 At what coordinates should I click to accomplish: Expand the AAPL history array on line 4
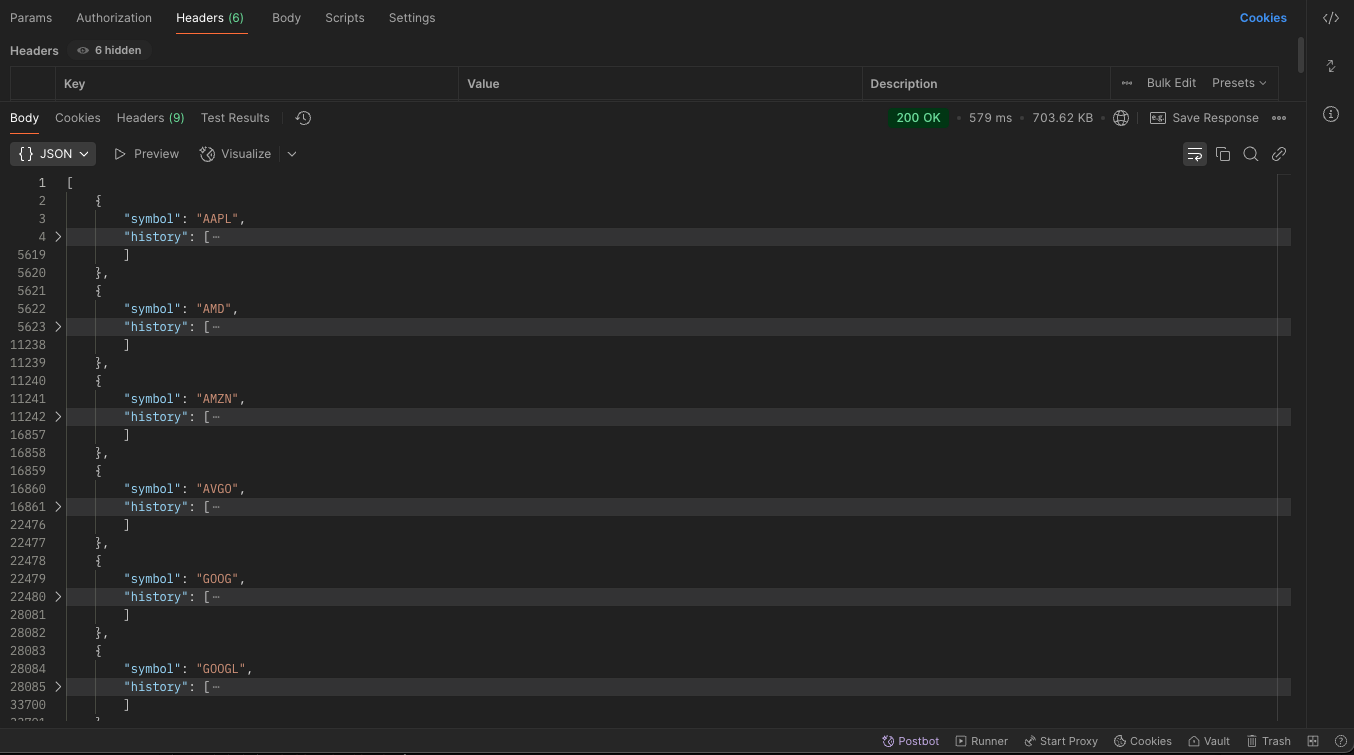coord(58,237)
